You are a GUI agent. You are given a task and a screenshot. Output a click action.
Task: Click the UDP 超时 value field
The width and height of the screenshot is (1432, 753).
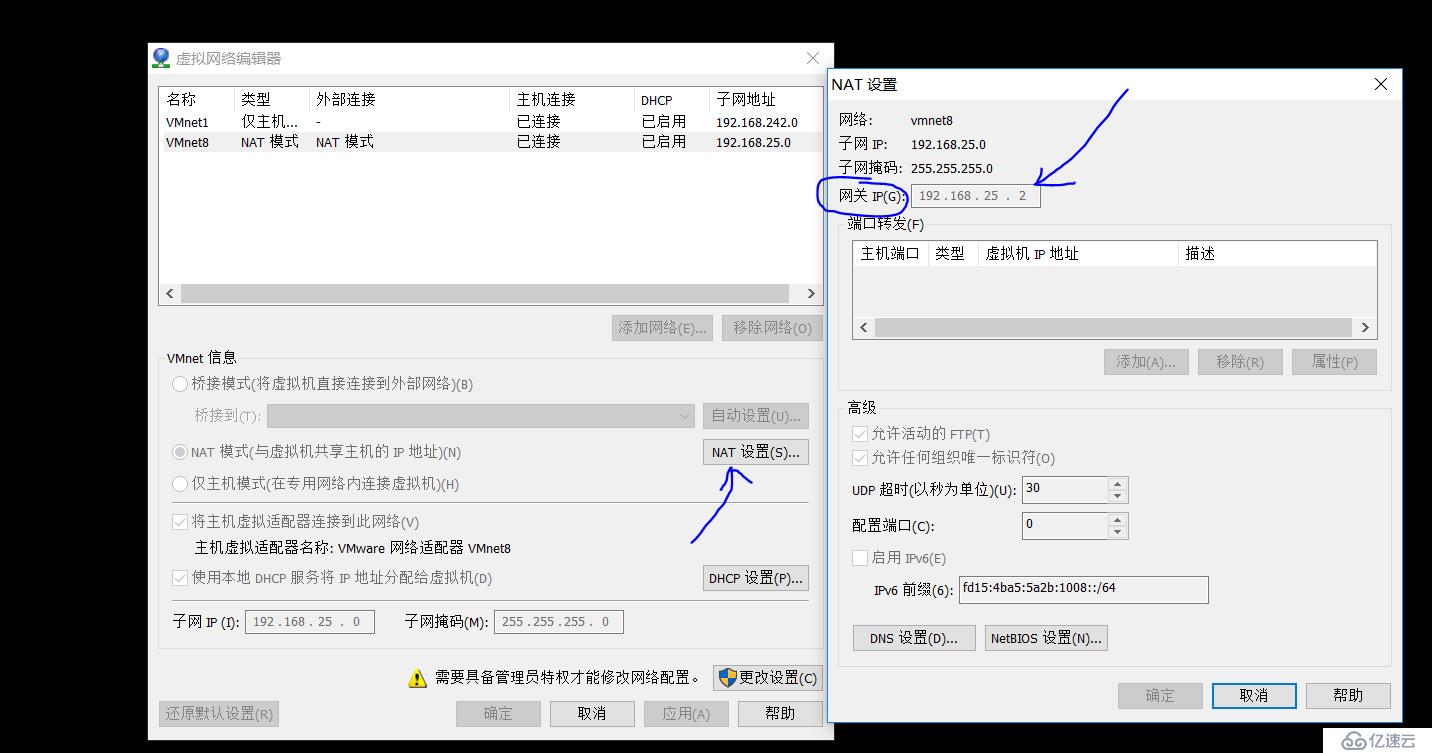1065,489
